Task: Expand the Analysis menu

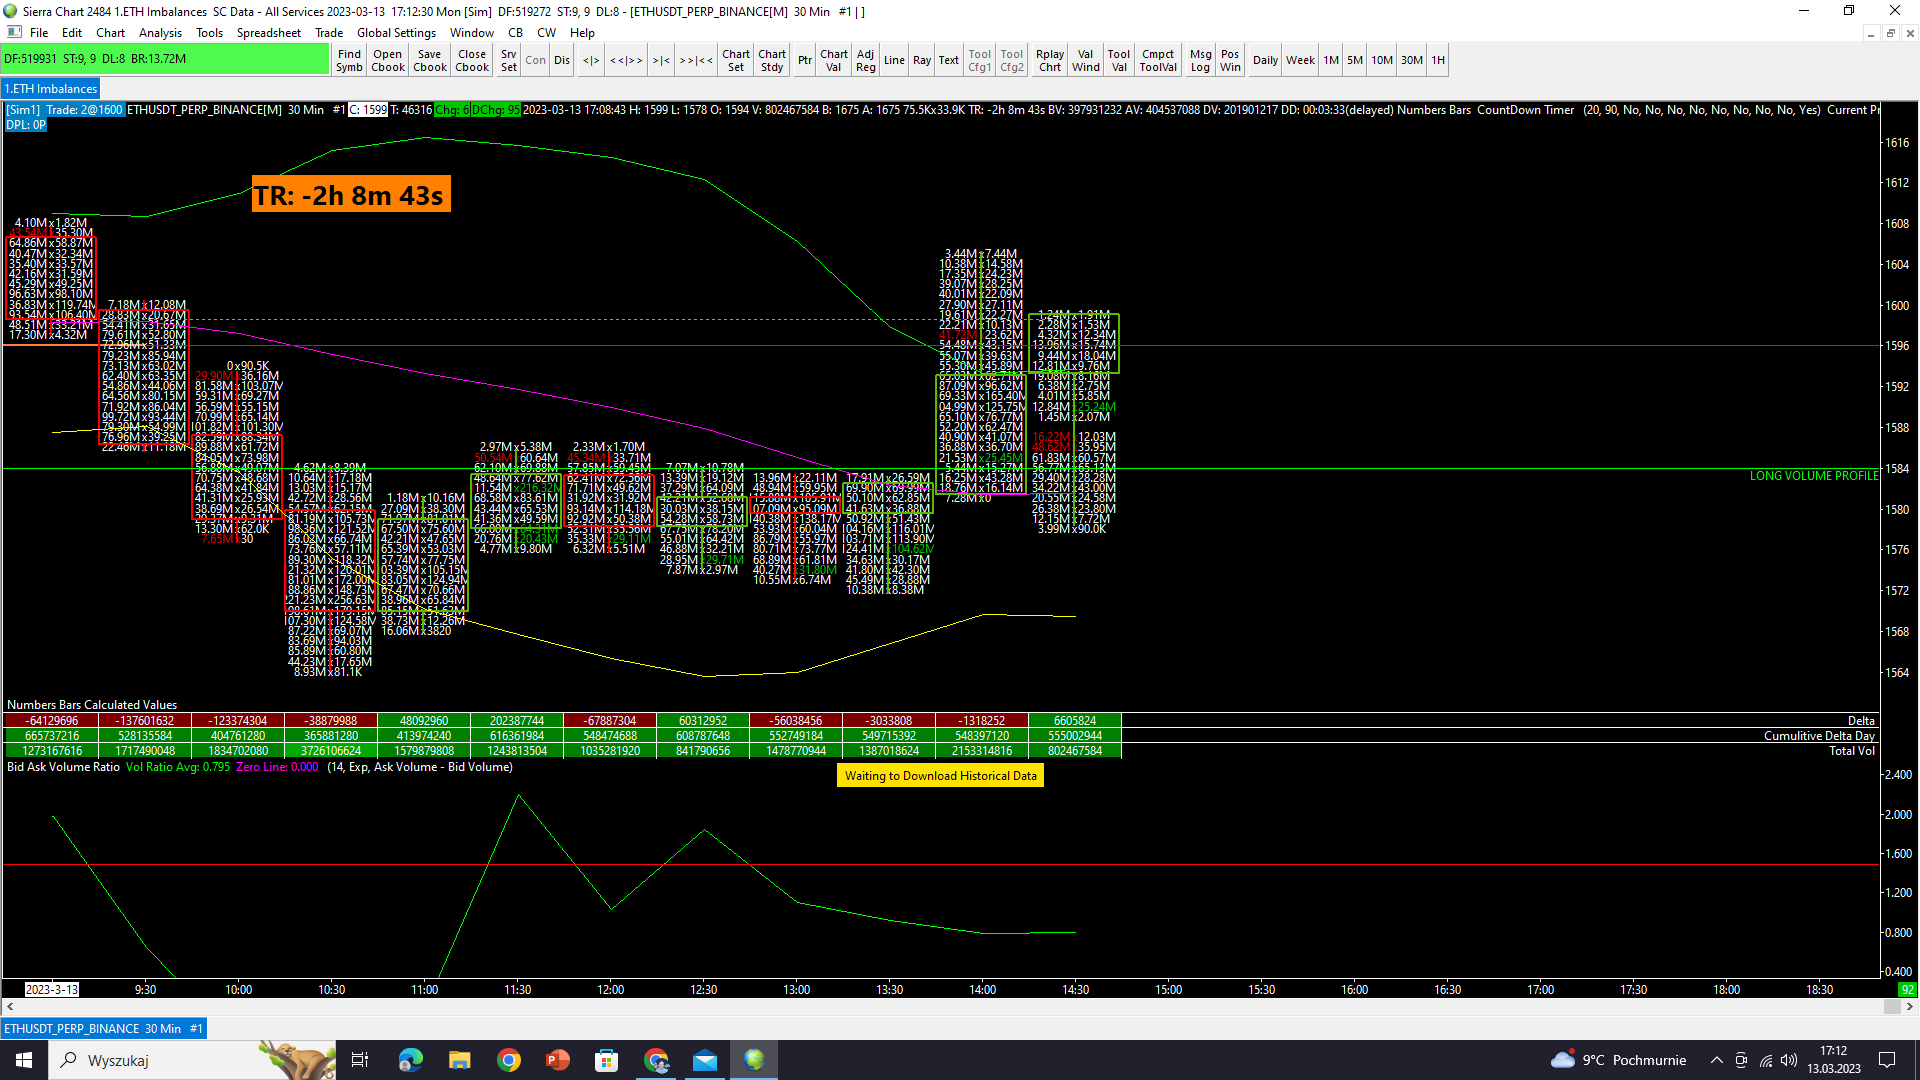Action: coord(160,33)
